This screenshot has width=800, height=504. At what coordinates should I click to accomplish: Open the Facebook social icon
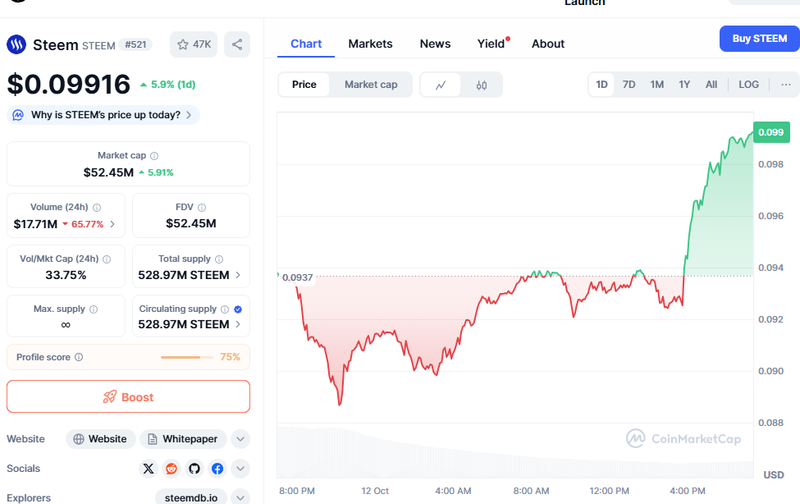[217, 468]
